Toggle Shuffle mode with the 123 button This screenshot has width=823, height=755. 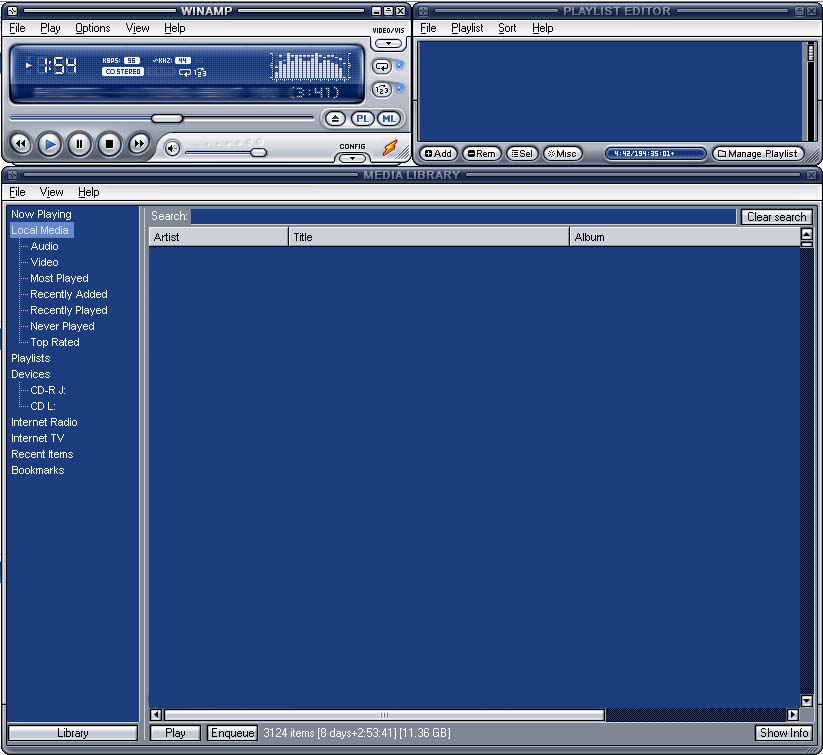(x=382, y=90)
